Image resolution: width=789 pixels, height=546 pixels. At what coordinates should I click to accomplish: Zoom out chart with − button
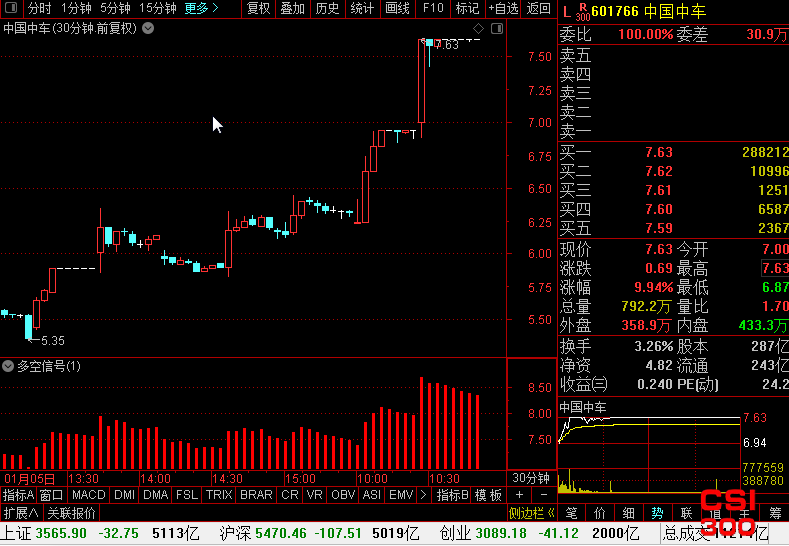point(544,495)
